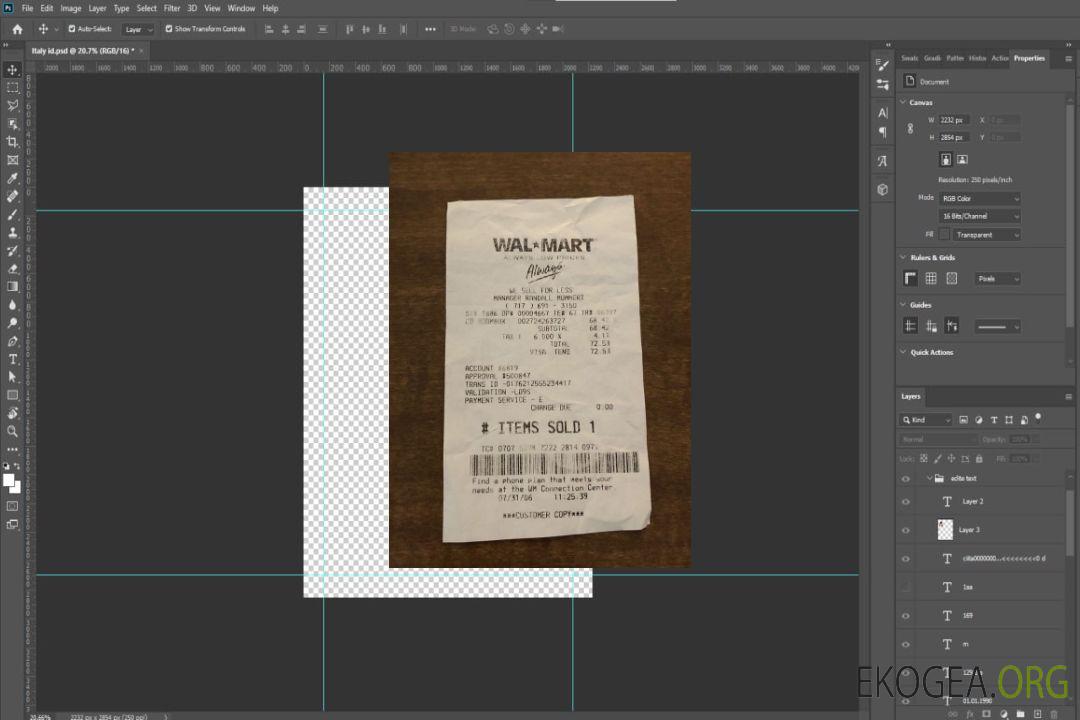The width and height of the screenshot is (1080, 720).
Task: Select the Zoom tool
Action: click(12, 431)
